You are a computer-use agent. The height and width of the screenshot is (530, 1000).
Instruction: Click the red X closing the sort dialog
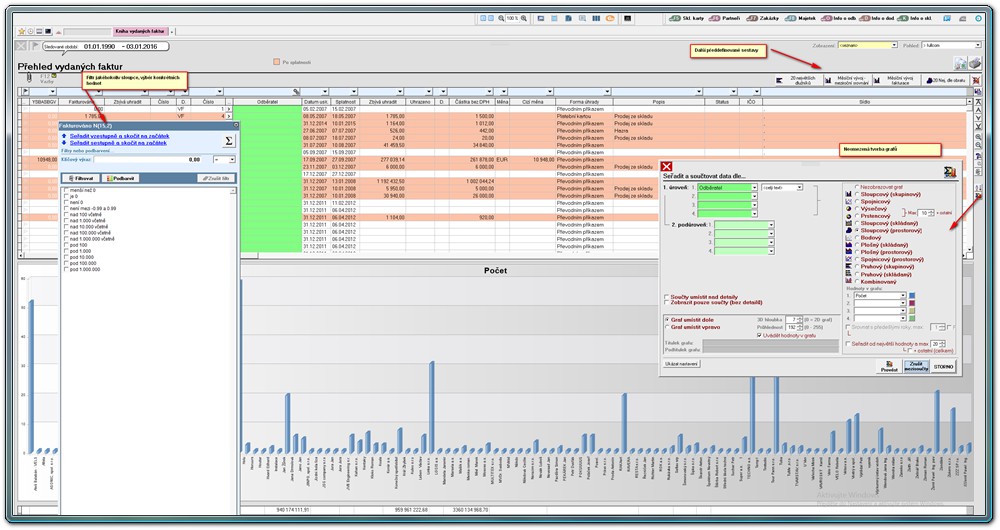(666, 166)
